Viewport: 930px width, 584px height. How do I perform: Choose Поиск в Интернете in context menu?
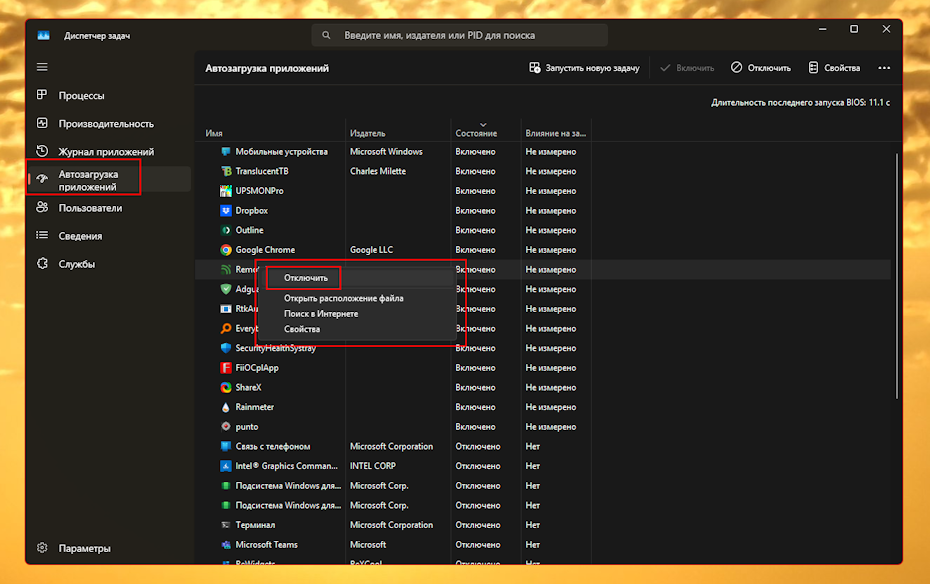320,314
